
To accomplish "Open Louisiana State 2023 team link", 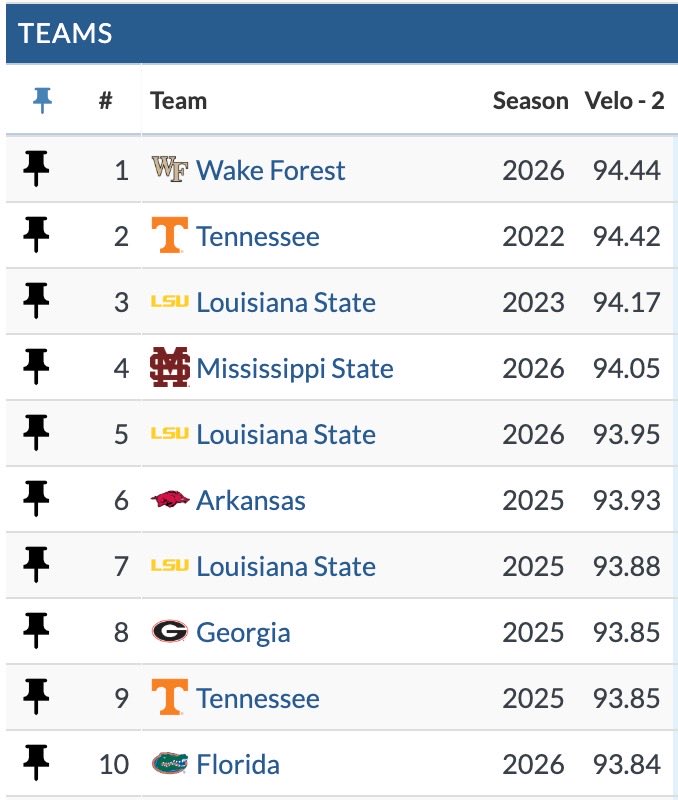I will pos(286,302).
